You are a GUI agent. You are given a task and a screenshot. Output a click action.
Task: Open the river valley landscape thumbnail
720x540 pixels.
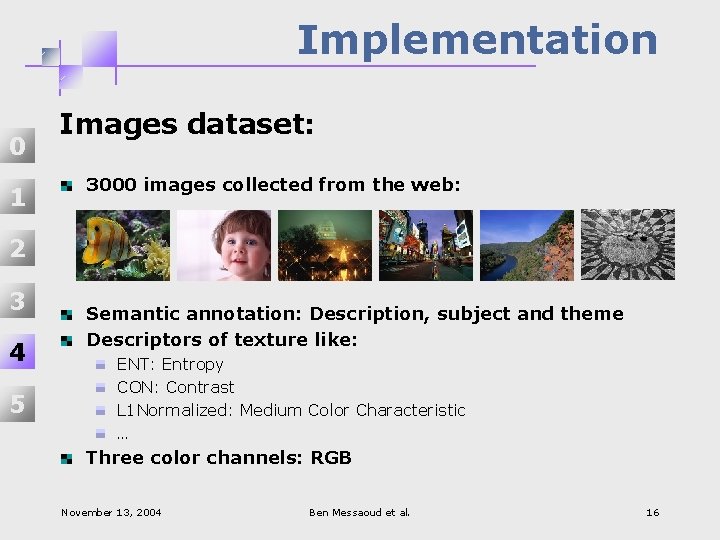(527, 245)
